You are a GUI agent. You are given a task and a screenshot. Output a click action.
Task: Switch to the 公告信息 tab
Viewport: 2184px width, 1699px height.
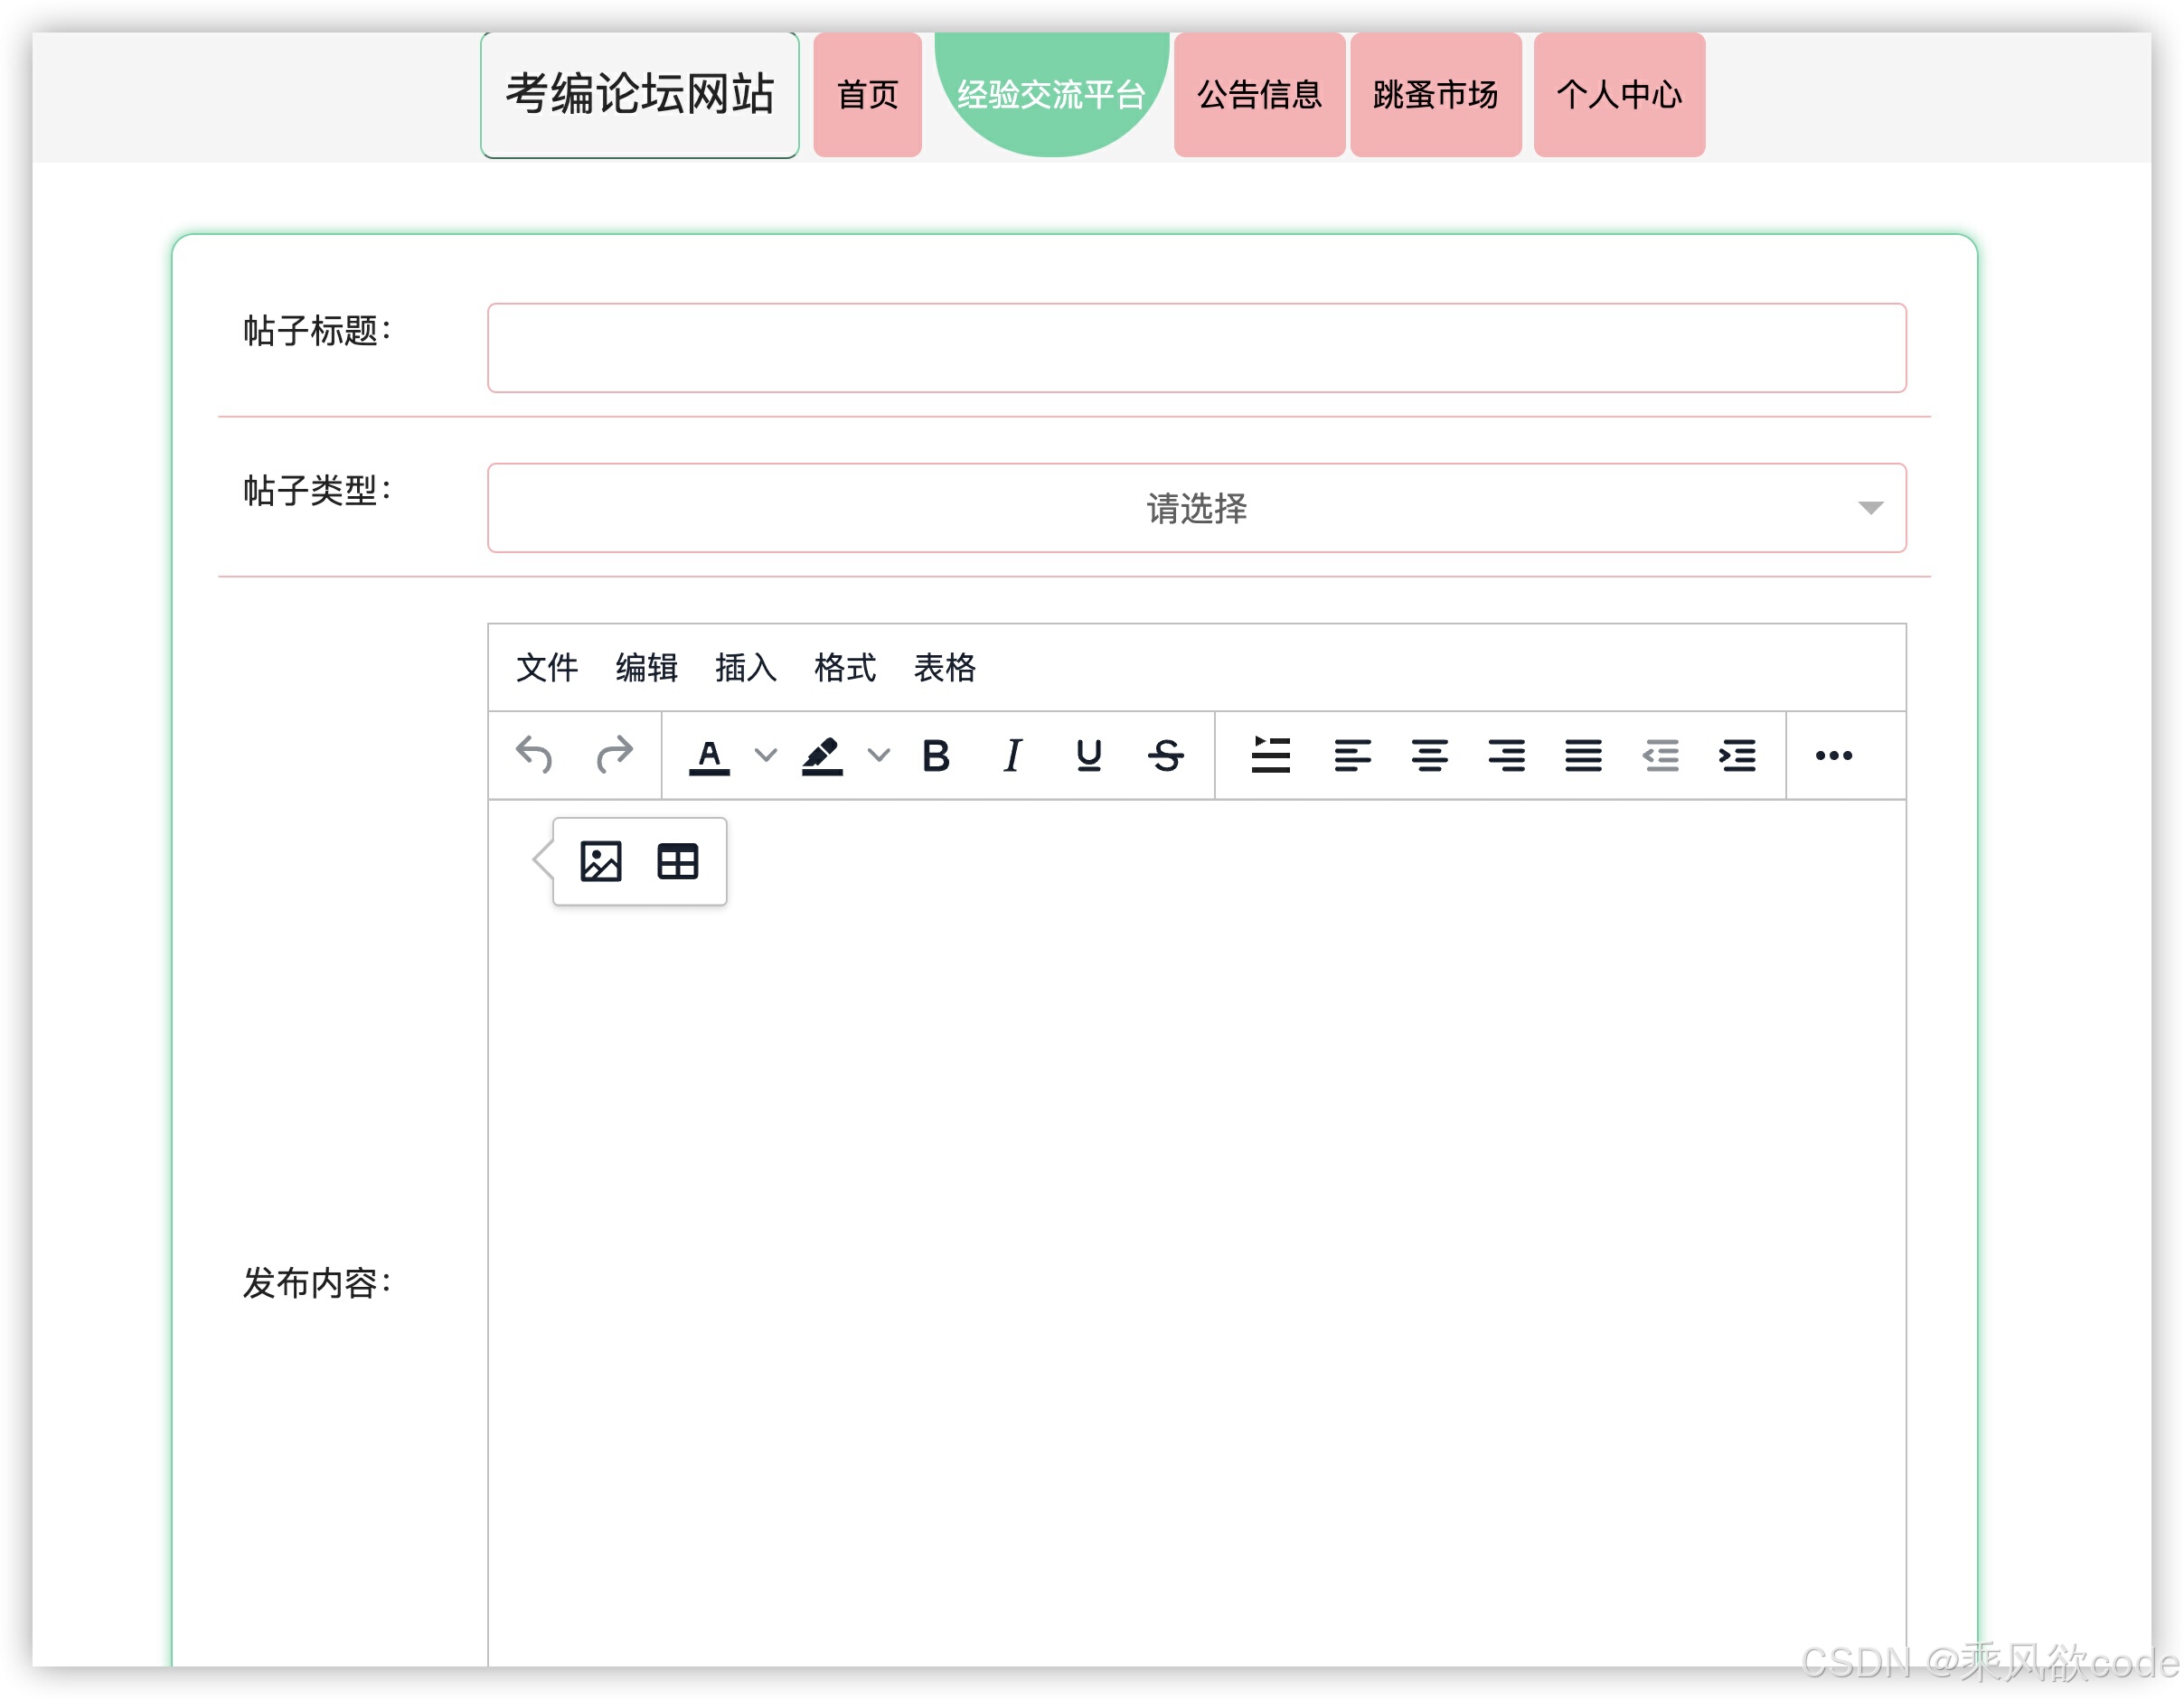1258,95
